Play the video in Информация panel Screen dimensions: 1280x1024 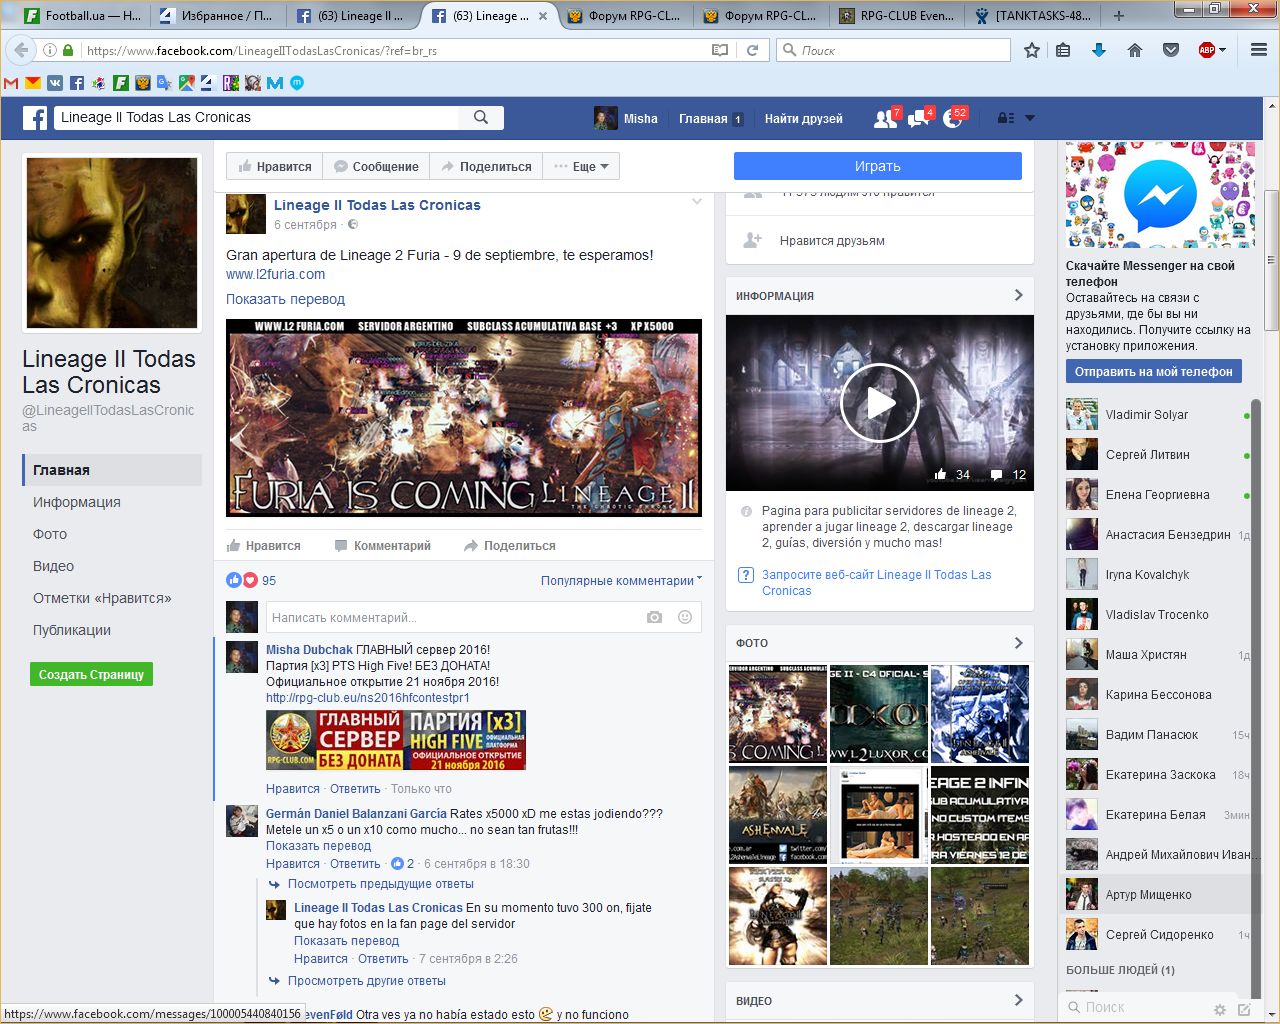879,402
